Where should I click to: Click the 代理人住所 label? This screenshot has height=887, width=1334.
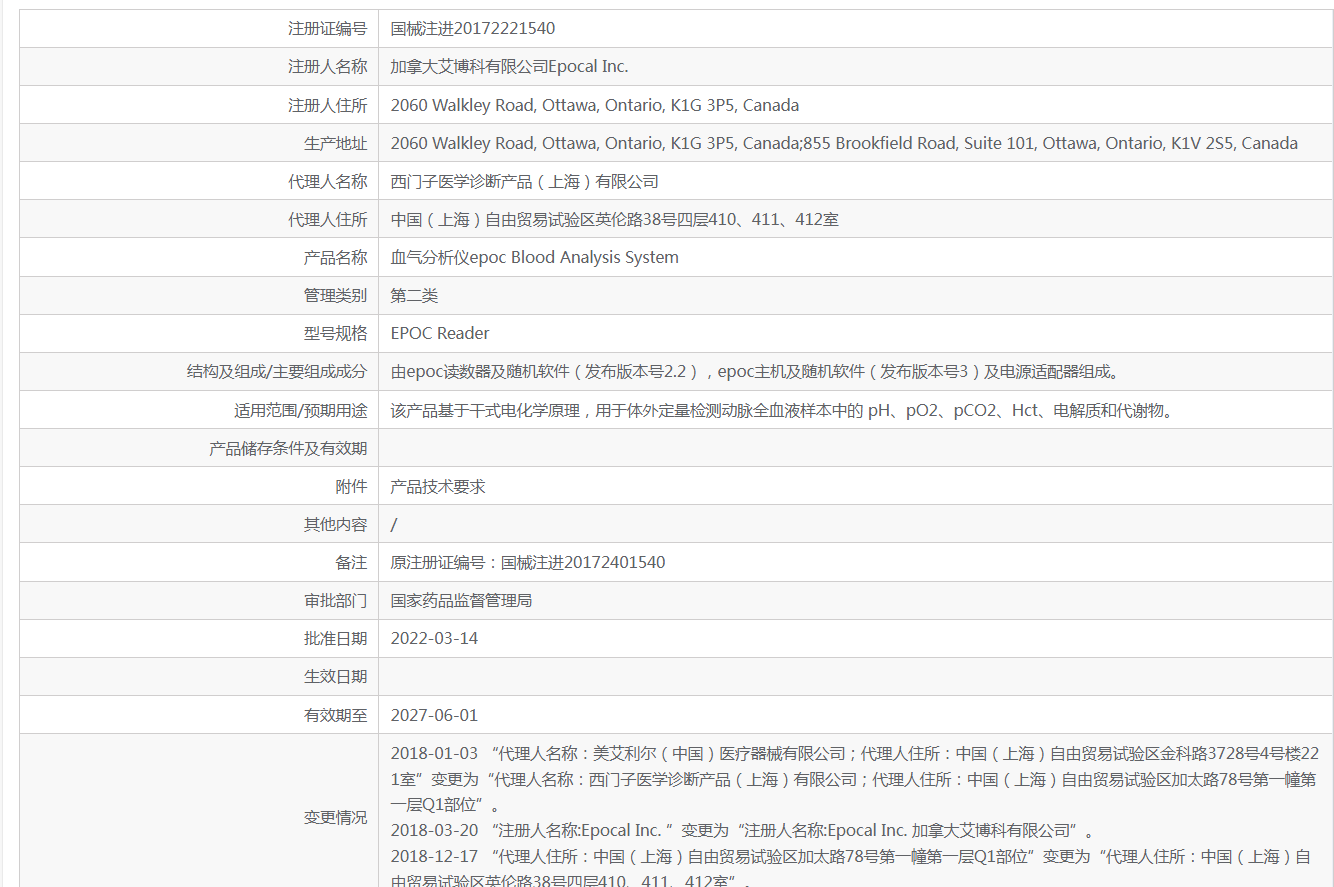point(327,219)
